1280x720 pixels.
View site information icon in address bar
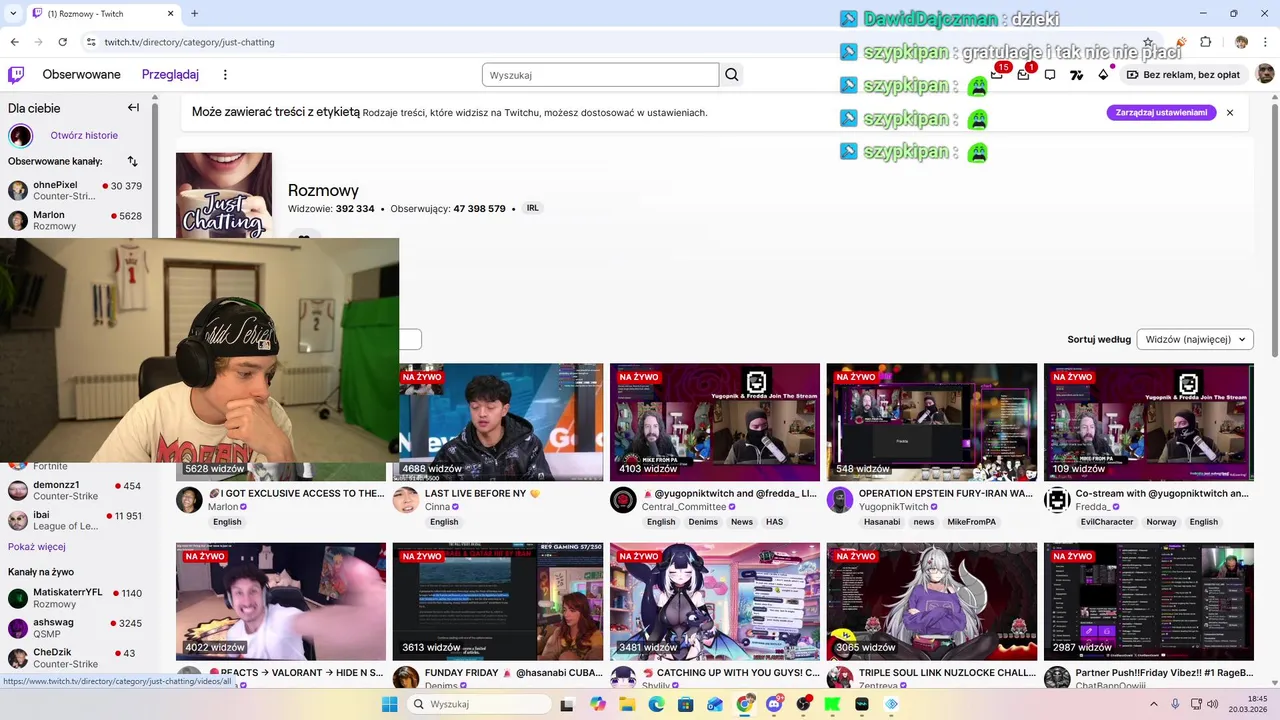(91, 42)
